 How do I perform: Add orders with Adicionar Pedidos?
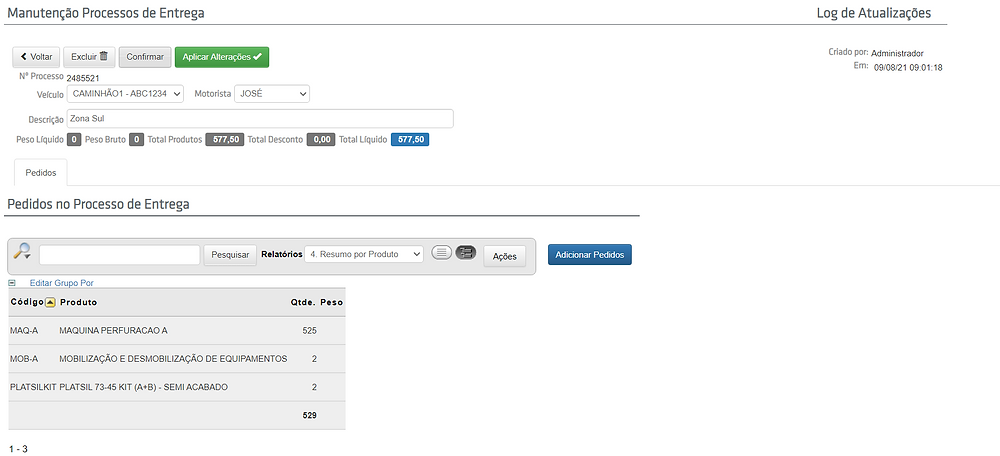[x=590, y=254]
